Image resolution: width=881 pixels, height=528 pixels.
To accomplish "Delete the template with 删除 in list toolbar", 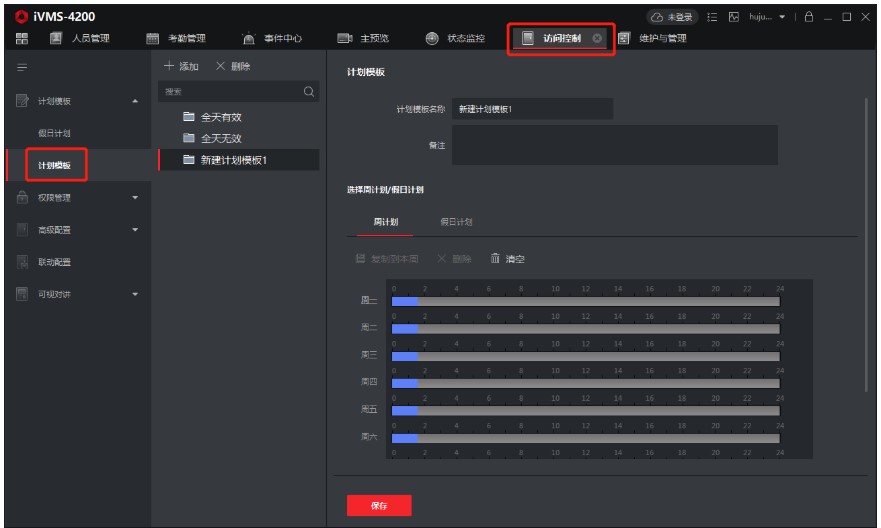I will (x=233, y=66).
